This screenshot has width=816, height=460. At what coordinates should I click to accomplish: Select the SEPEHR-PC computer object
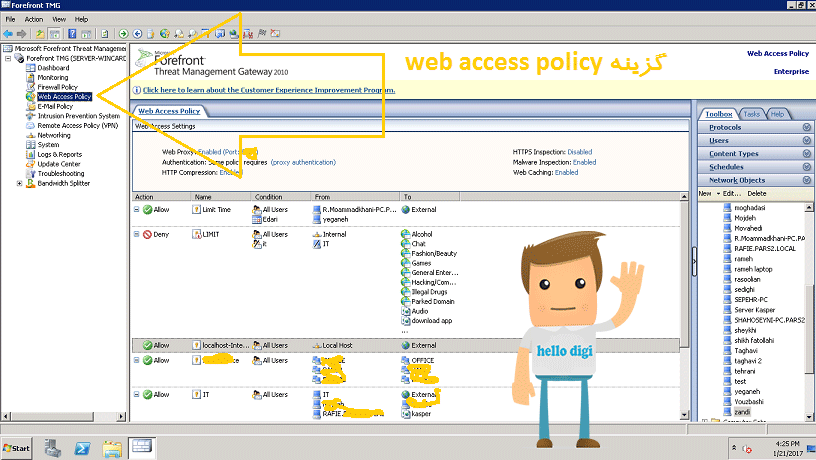tap(750, 300)
